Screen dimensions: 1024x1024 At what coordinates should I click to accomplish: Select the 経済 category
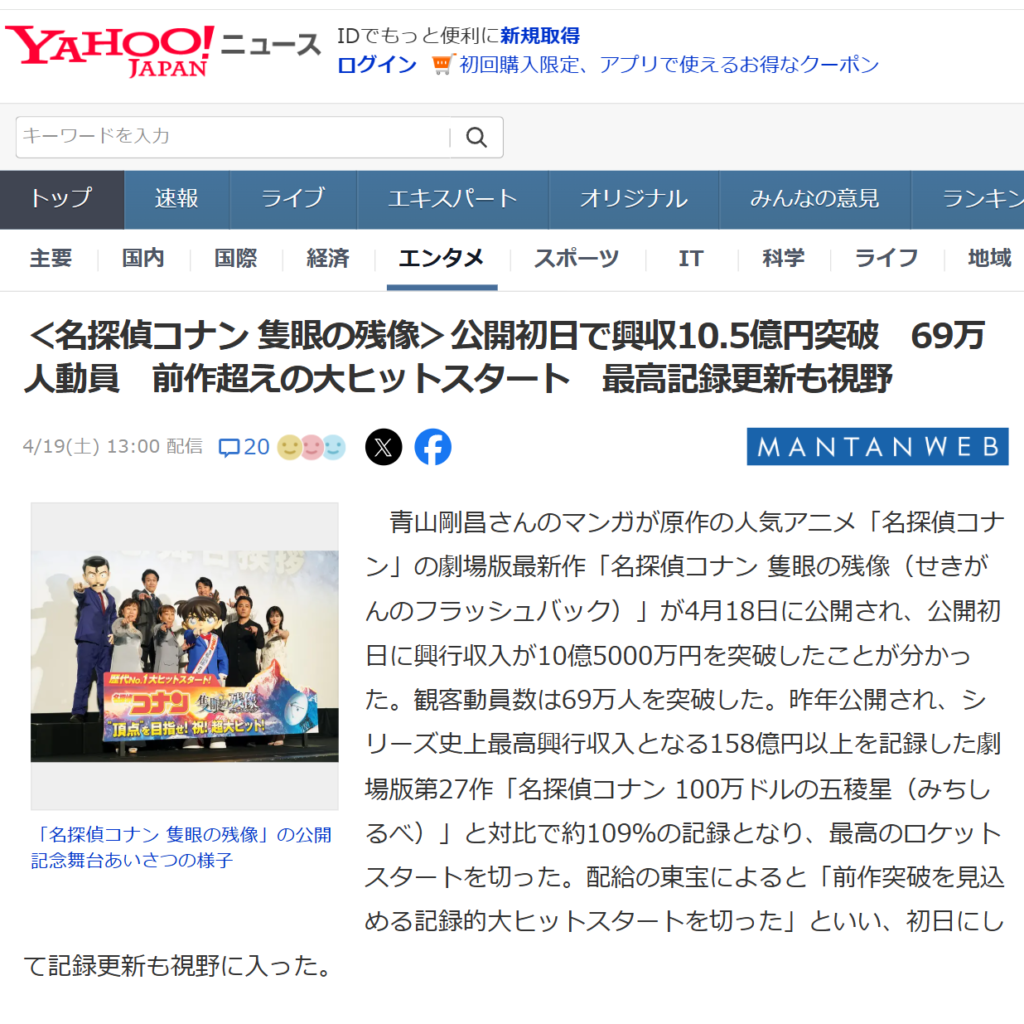pos(328,259)
